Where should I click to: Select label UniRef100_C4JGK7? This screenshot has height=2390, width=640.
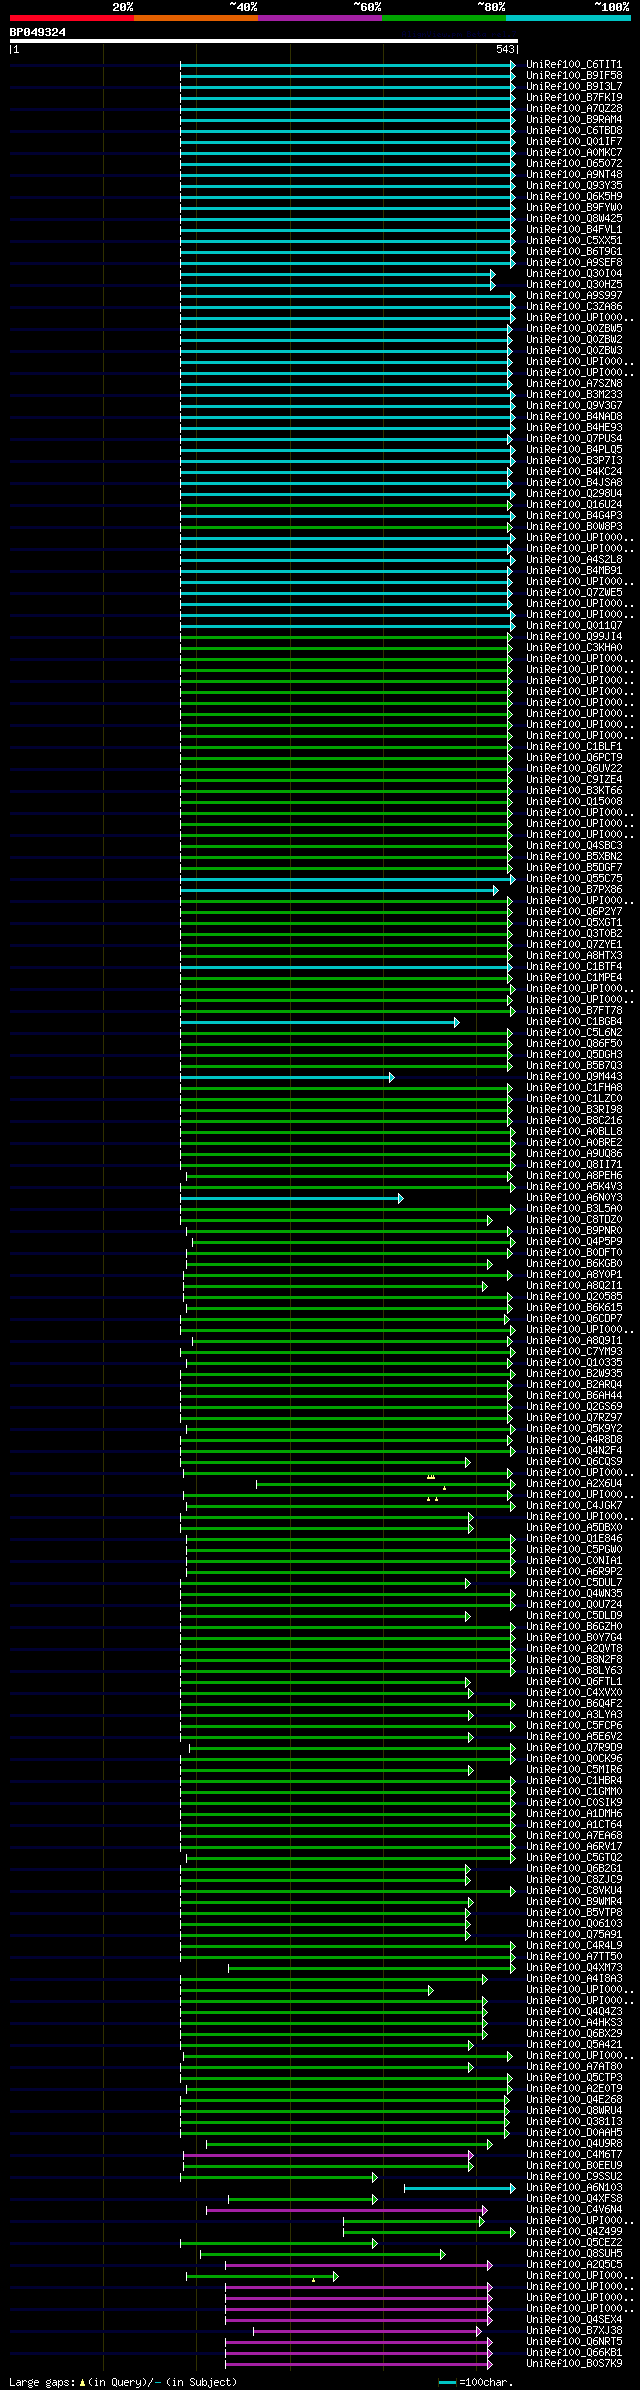(x=574, y=1505)
